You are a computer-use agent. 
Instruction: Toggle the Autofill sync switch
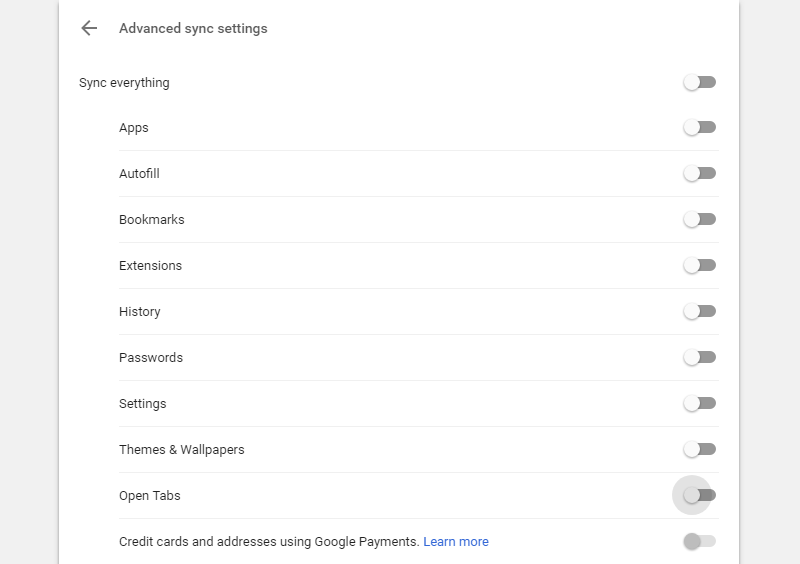pos(700,173)
